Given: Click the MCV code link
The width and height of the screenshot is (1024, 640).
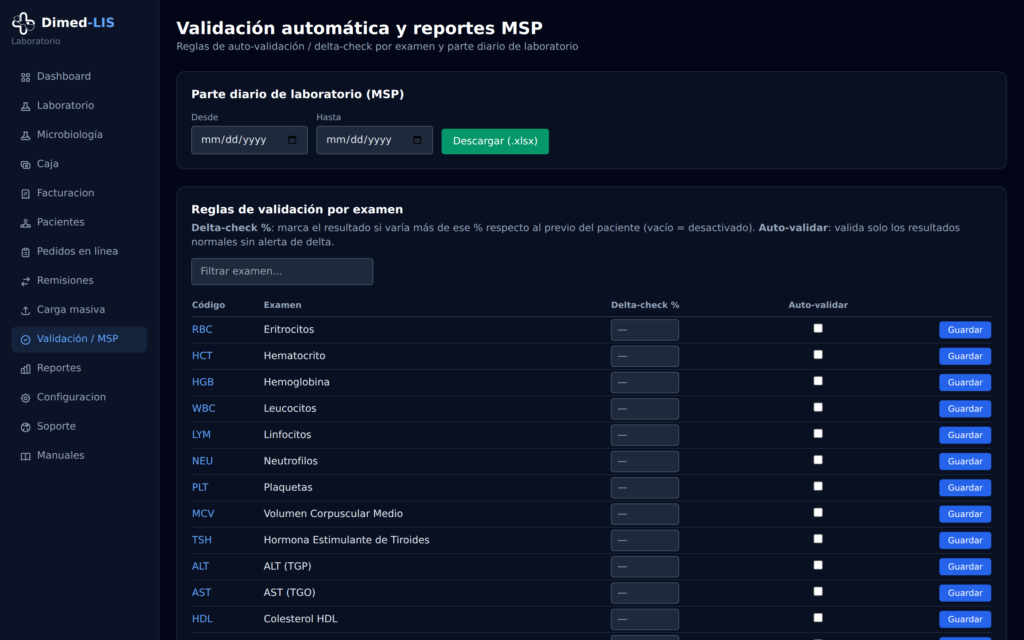Looking at the screenshot, I should (x=202, y=513).
